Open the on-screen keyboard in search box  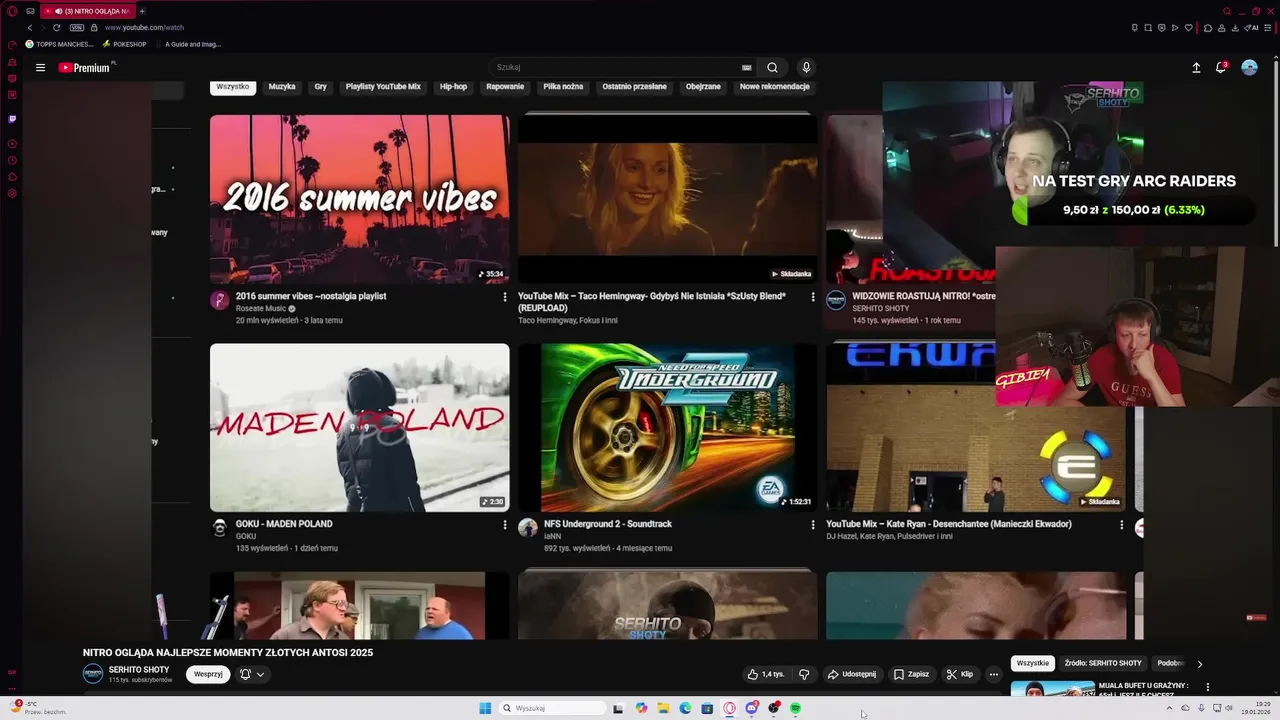(746, 68)
